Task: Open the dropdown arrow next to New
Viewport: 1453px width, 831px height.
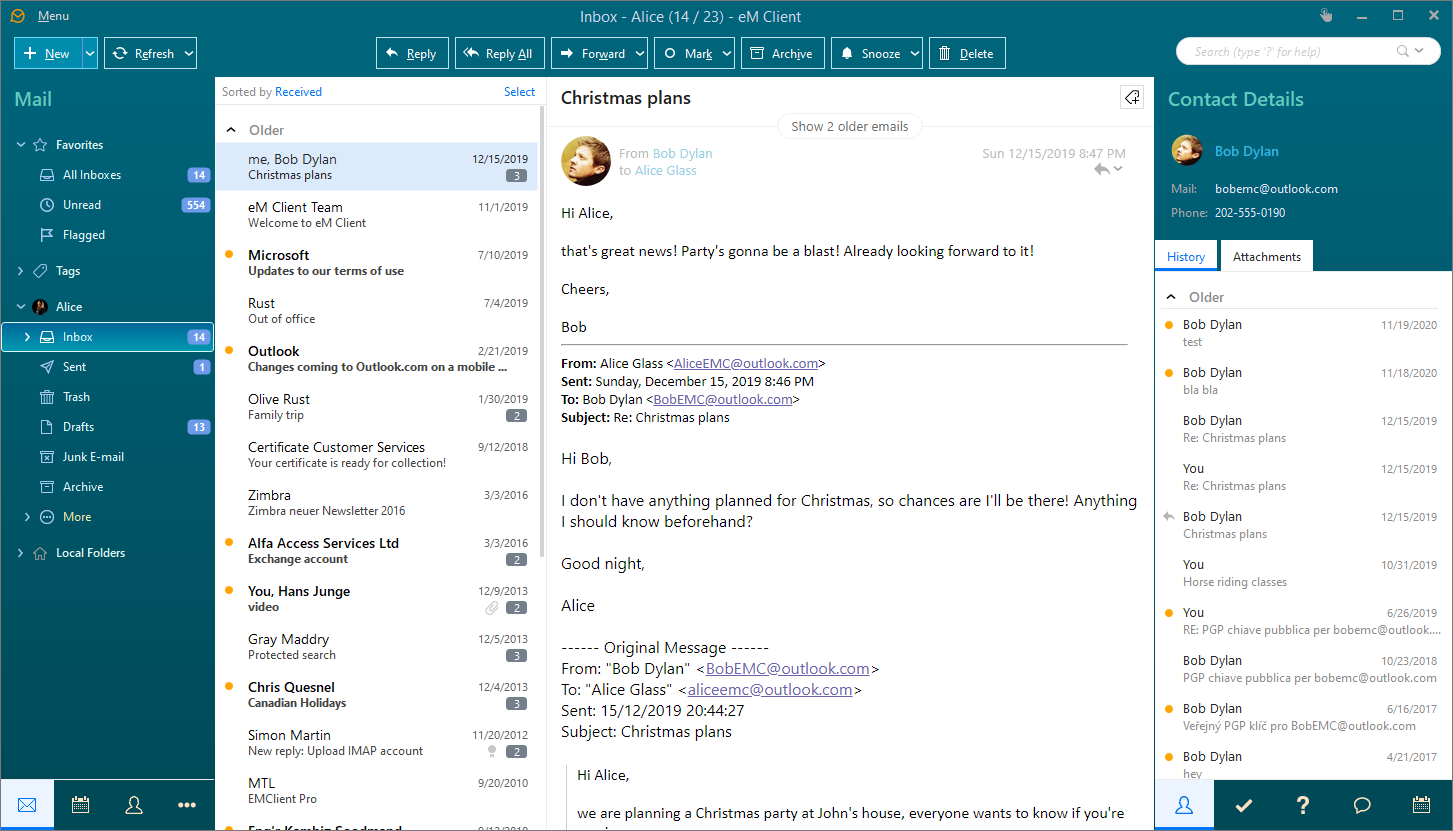Action: 90,54
